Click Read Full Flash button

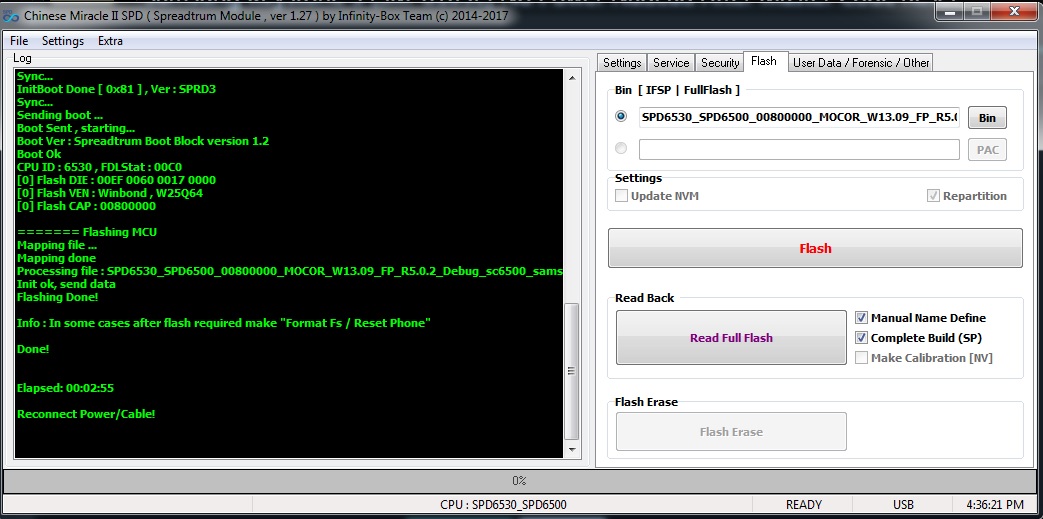click(x=731, y=338)
